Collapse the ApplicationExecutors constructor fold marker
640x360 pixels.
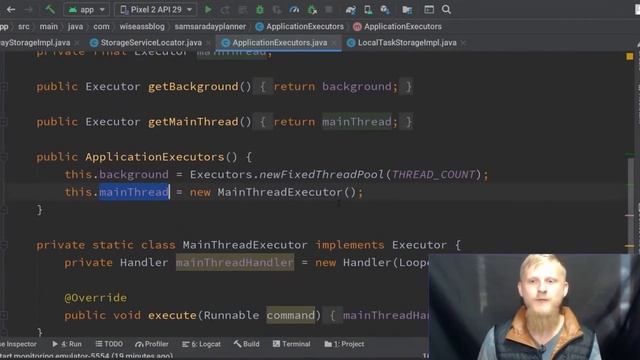4,157
